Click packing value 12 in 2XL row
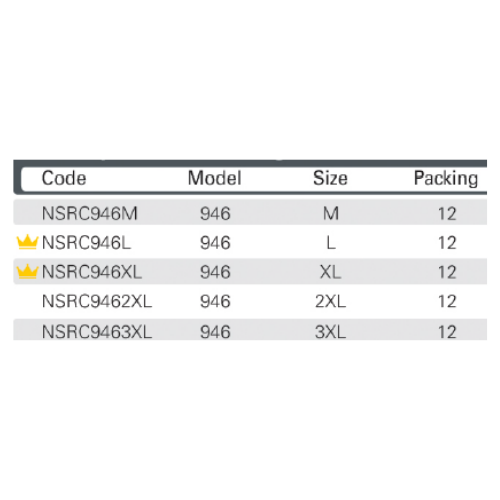Screen dimensions: 500x500 tap(447, 301)
